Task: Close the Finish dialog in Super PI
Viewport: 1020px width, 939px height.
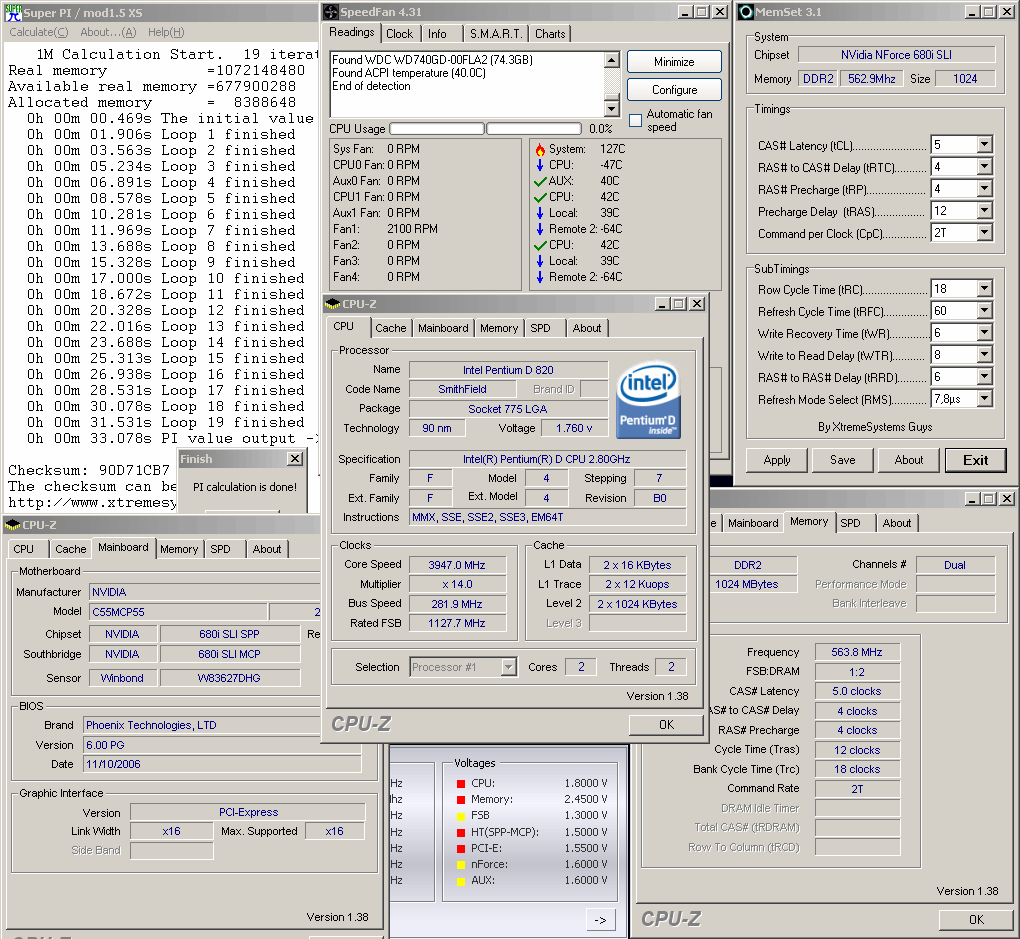Action: point(295,459)
